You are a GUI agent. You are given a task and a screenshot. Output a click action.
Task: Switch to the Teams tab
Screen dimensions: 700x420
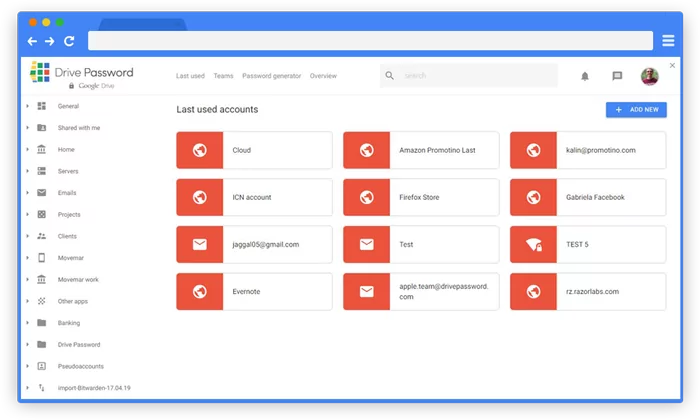pos(223,76)
